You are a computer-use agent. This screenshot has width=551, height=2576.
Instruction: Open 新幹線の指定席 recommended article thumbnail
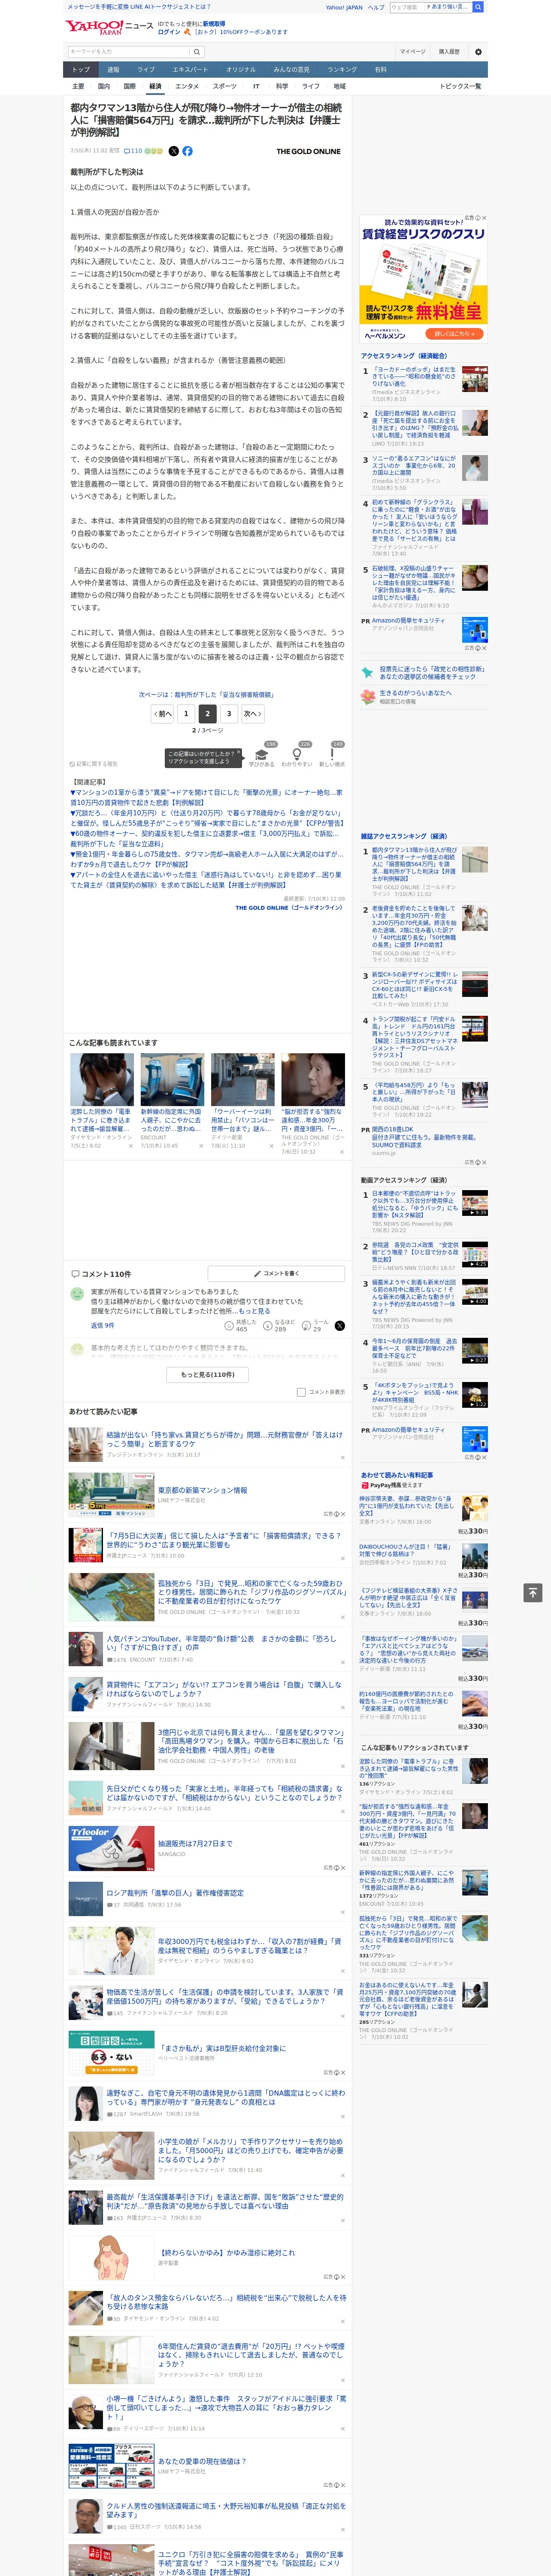click(172, 1079)
